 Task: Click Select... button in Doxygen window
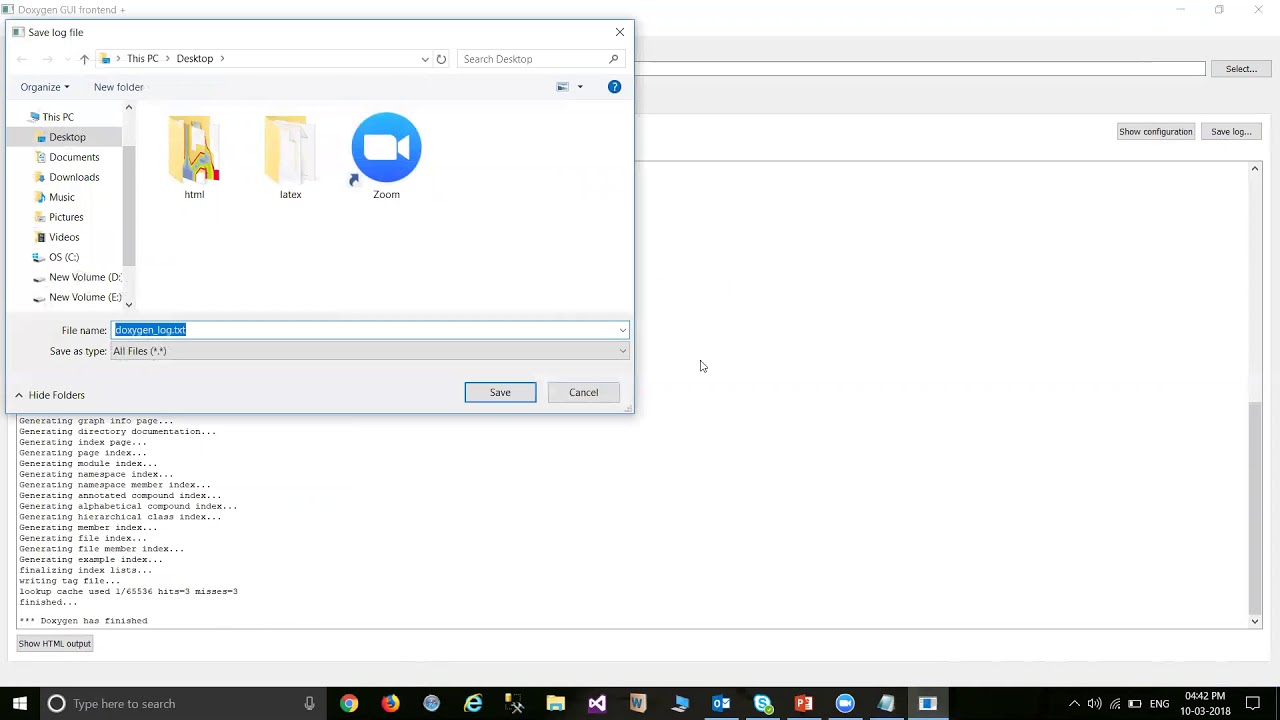click(x=1241, y=69)
